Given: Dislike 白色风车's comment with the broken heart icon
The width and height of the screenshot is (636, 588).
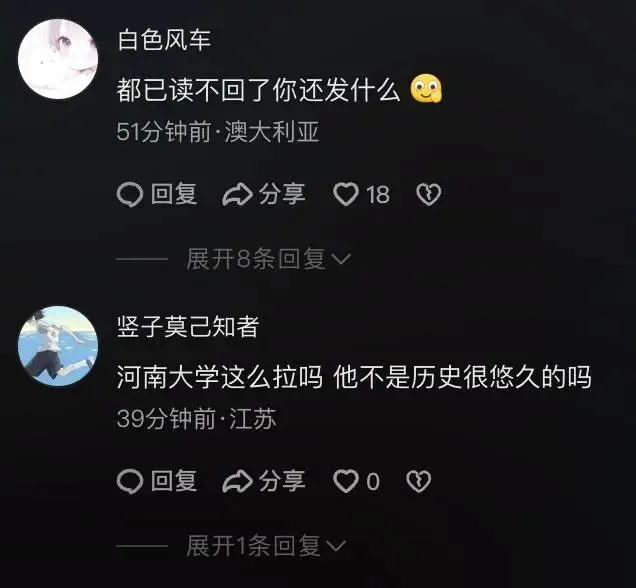Looking at the screenshot, I should pos(429,194).
